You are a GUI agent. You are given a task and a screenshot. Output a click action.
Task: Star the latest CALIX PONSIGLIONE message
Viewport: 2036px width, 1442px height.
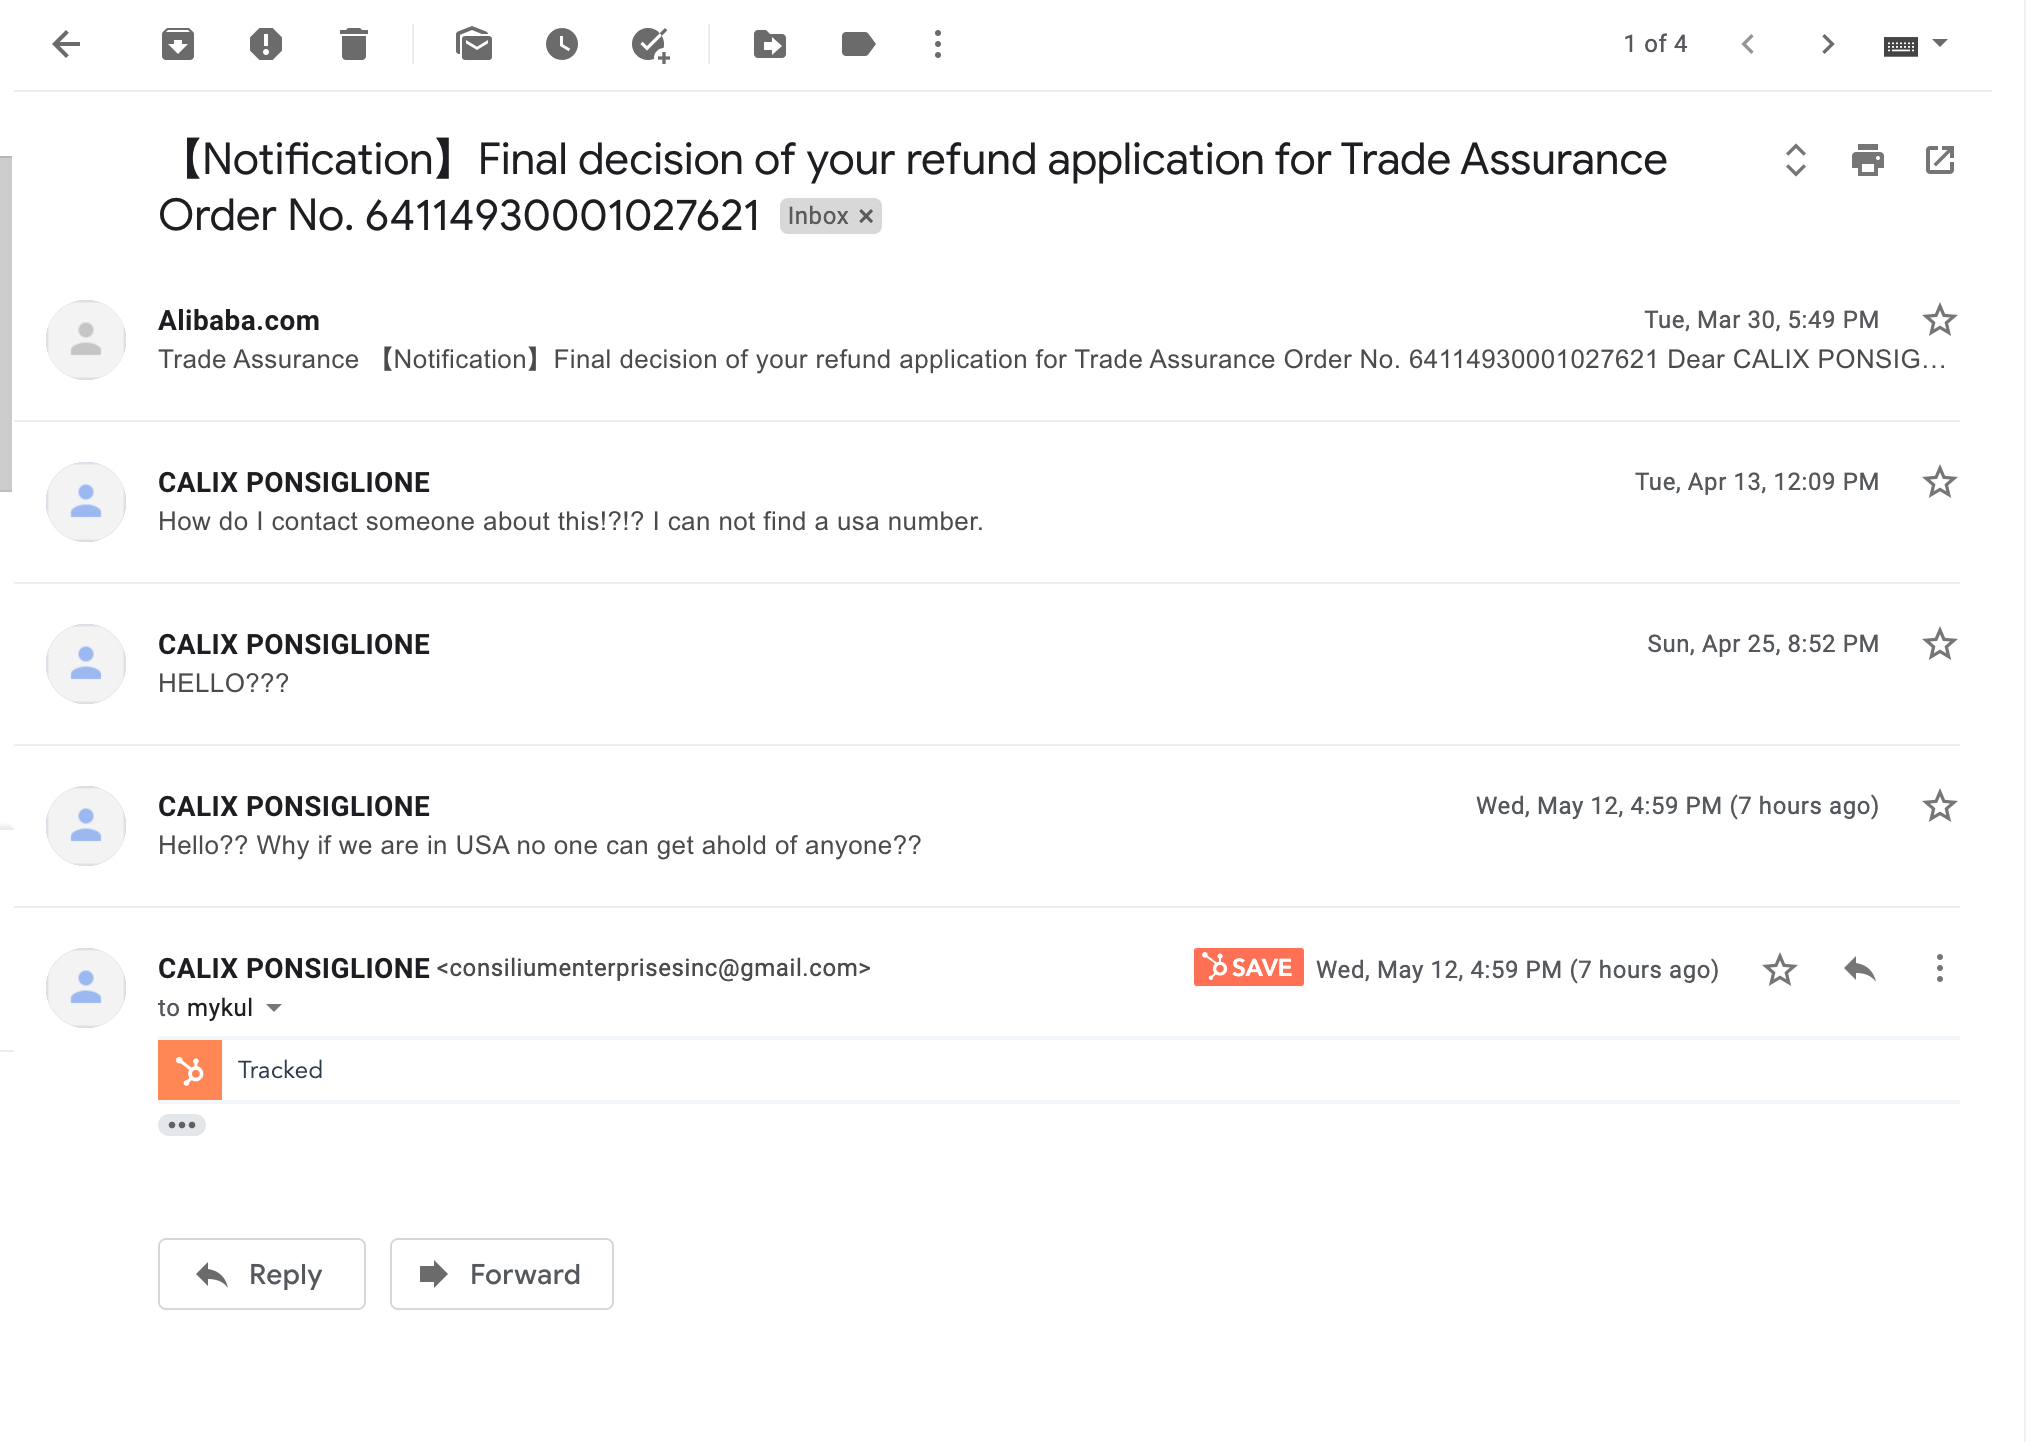tap(1779, 969)
